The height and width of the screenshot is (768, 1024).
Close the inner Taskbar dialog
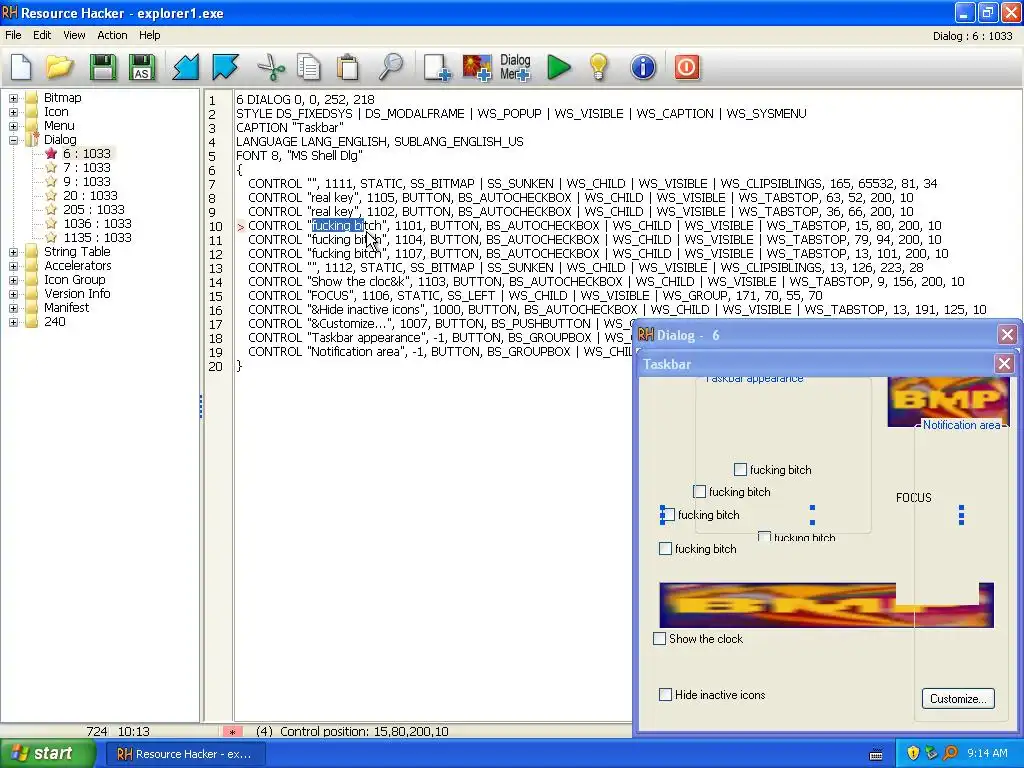[1004, 364]
